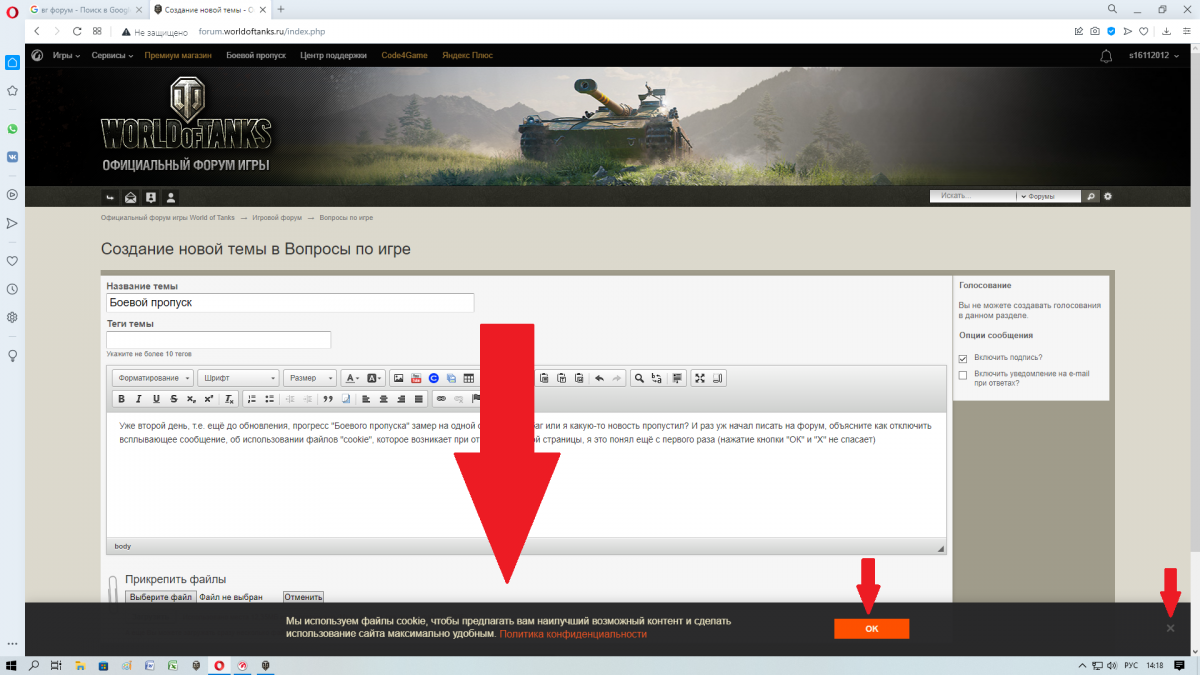Enable e-mail notification on replies checkbox

963,375
